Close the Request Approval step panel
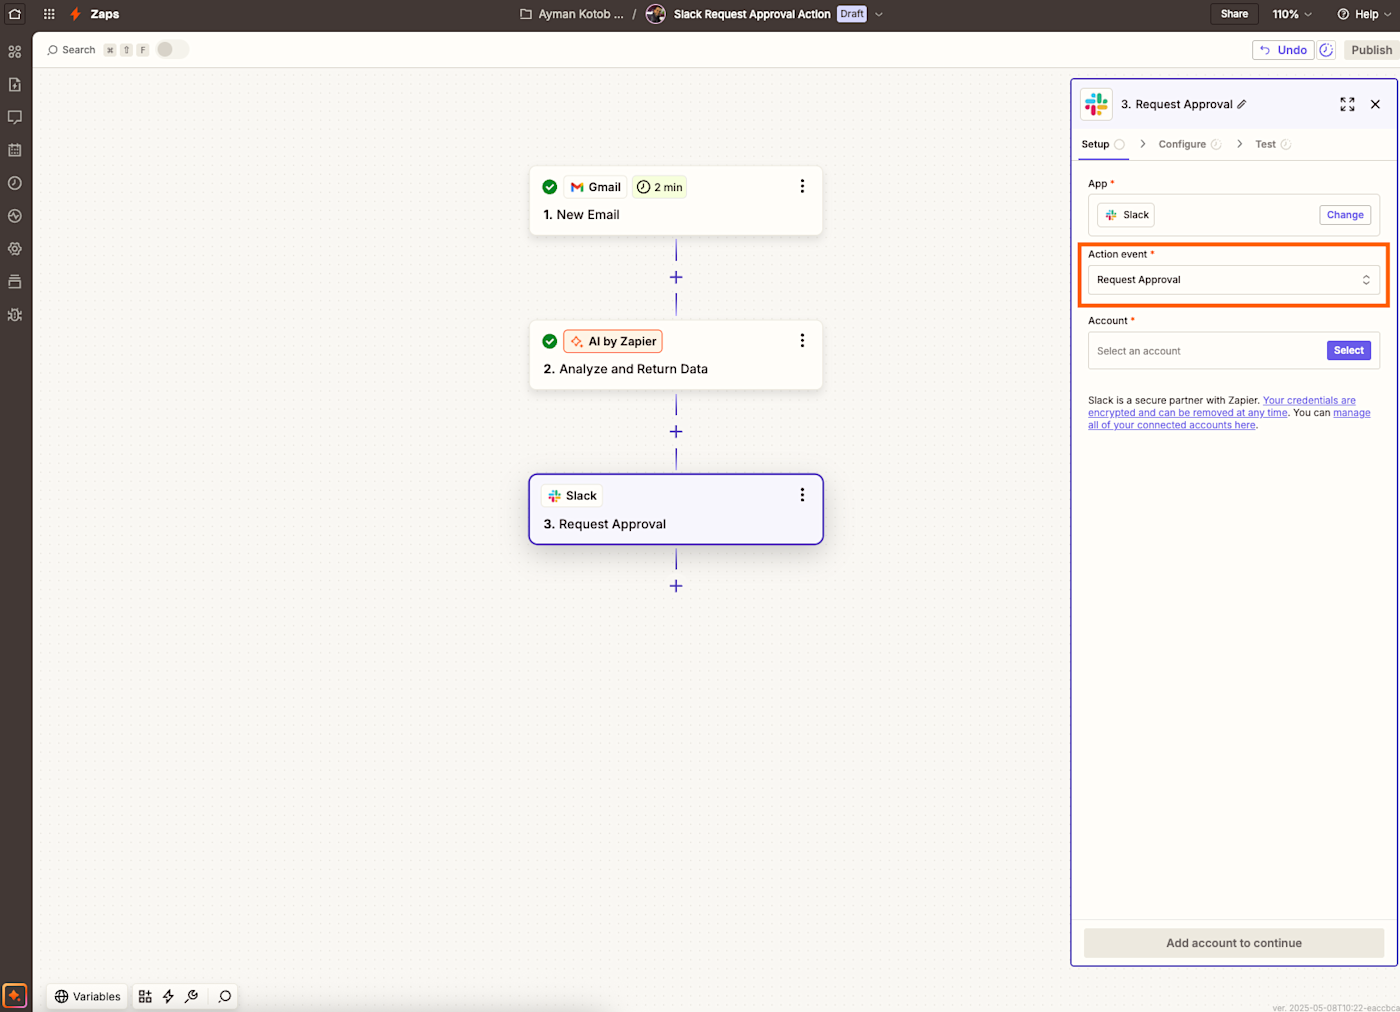This screenshot has width=1400, height=1012. [x=1375, y=104]
